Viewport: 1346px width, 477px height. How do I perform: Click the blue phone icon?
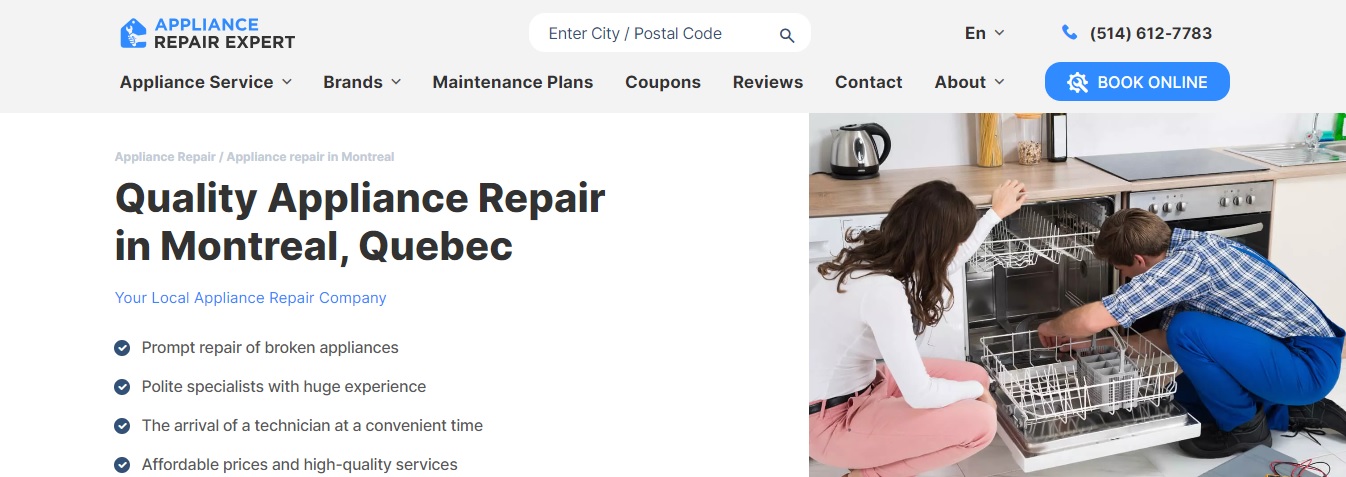1069,33
